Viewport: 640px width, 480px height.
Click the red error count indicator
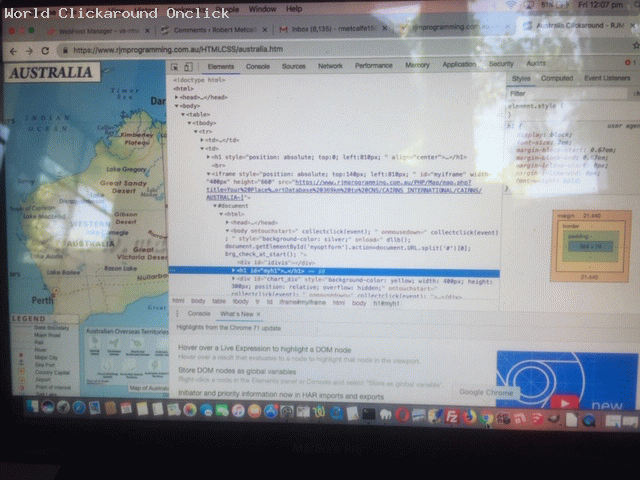pos(630,62)
